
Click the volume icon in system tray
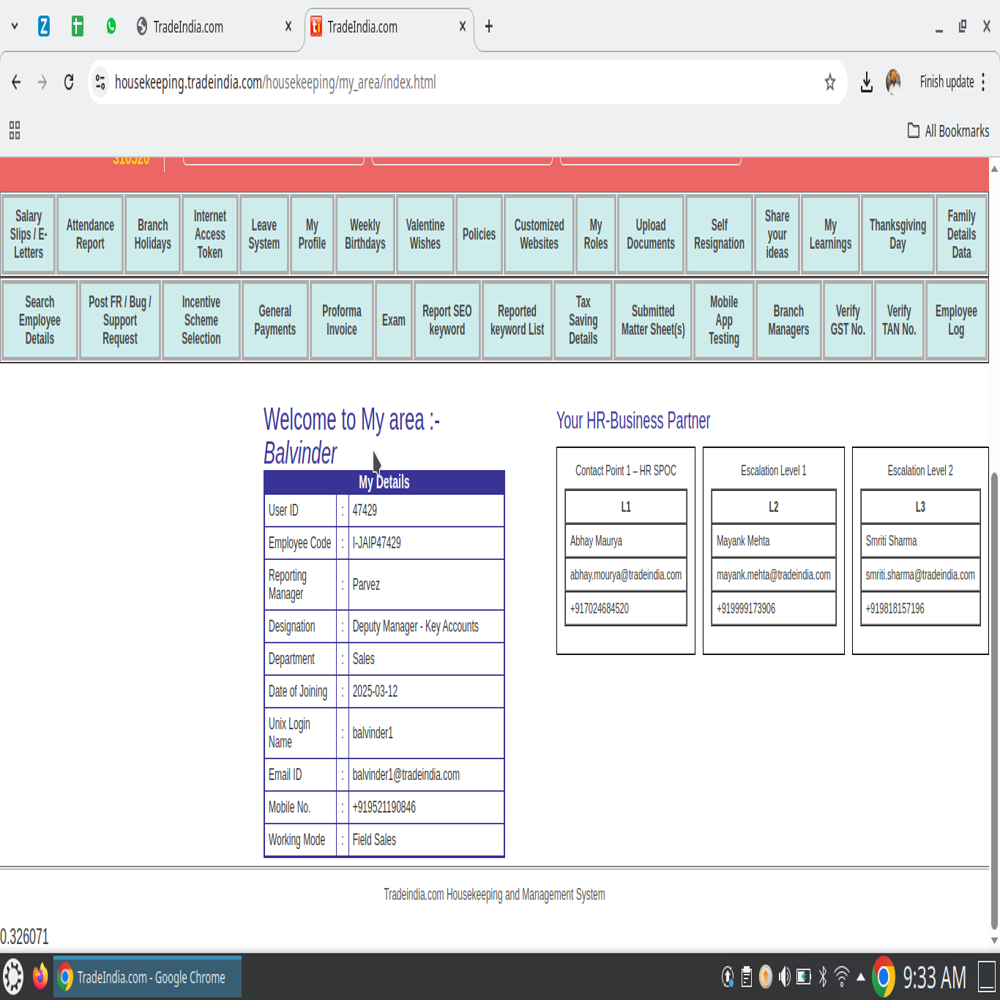point(784,977)
